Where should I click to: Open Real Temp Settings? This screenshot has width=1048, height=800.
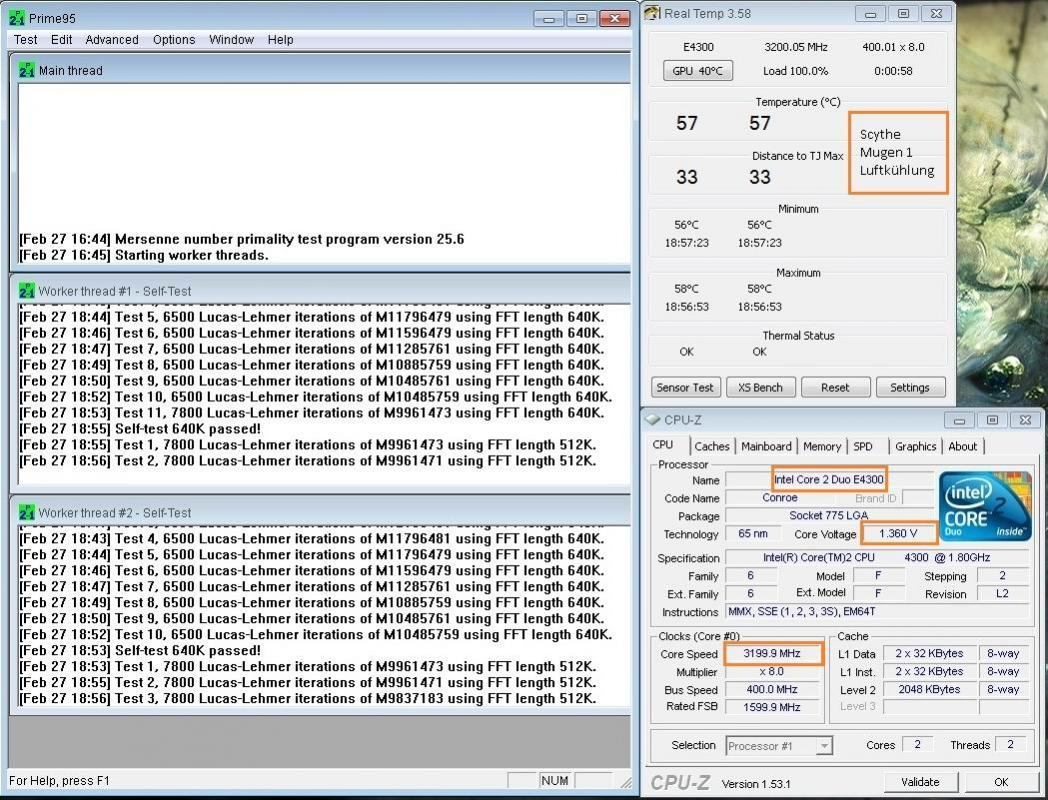coord(910,388)
